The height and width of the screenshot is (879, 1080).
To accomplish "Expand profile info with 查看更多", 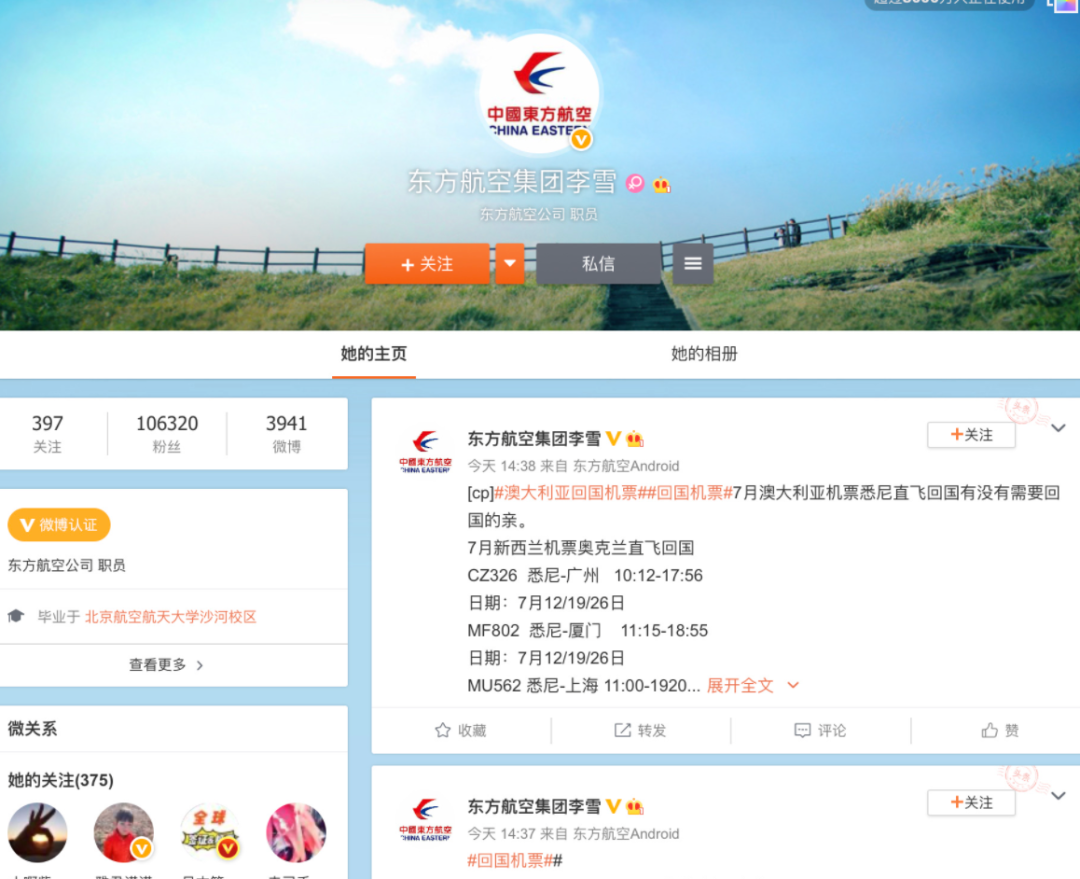I will point(167,665).
